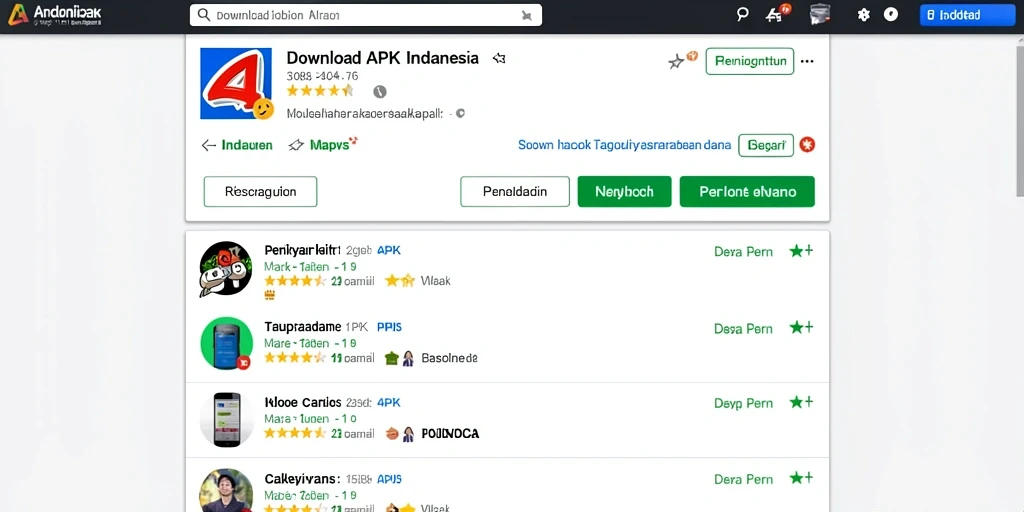This screenshot has width=1024, height=512.
Task: Click the search field magnifier icon
Action: 204,15
